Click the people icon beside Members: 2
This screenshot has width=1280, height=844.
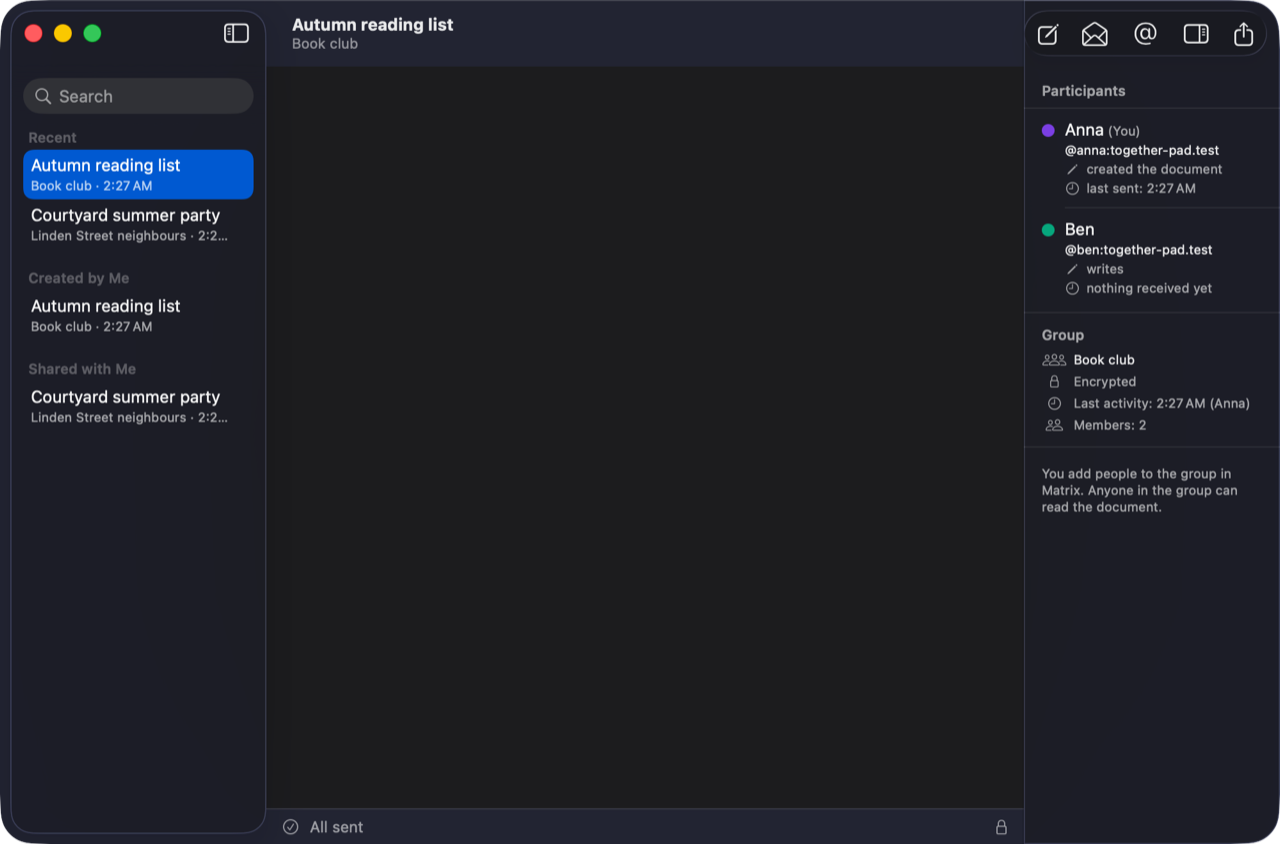click(1054, 425)
